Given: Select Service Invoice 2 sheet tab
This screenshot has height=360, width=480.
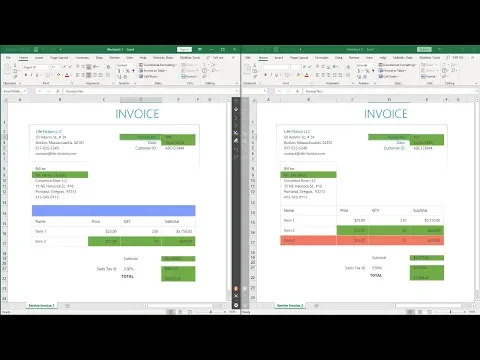Looking at the screenshot, I should click(x=290, y=305).
